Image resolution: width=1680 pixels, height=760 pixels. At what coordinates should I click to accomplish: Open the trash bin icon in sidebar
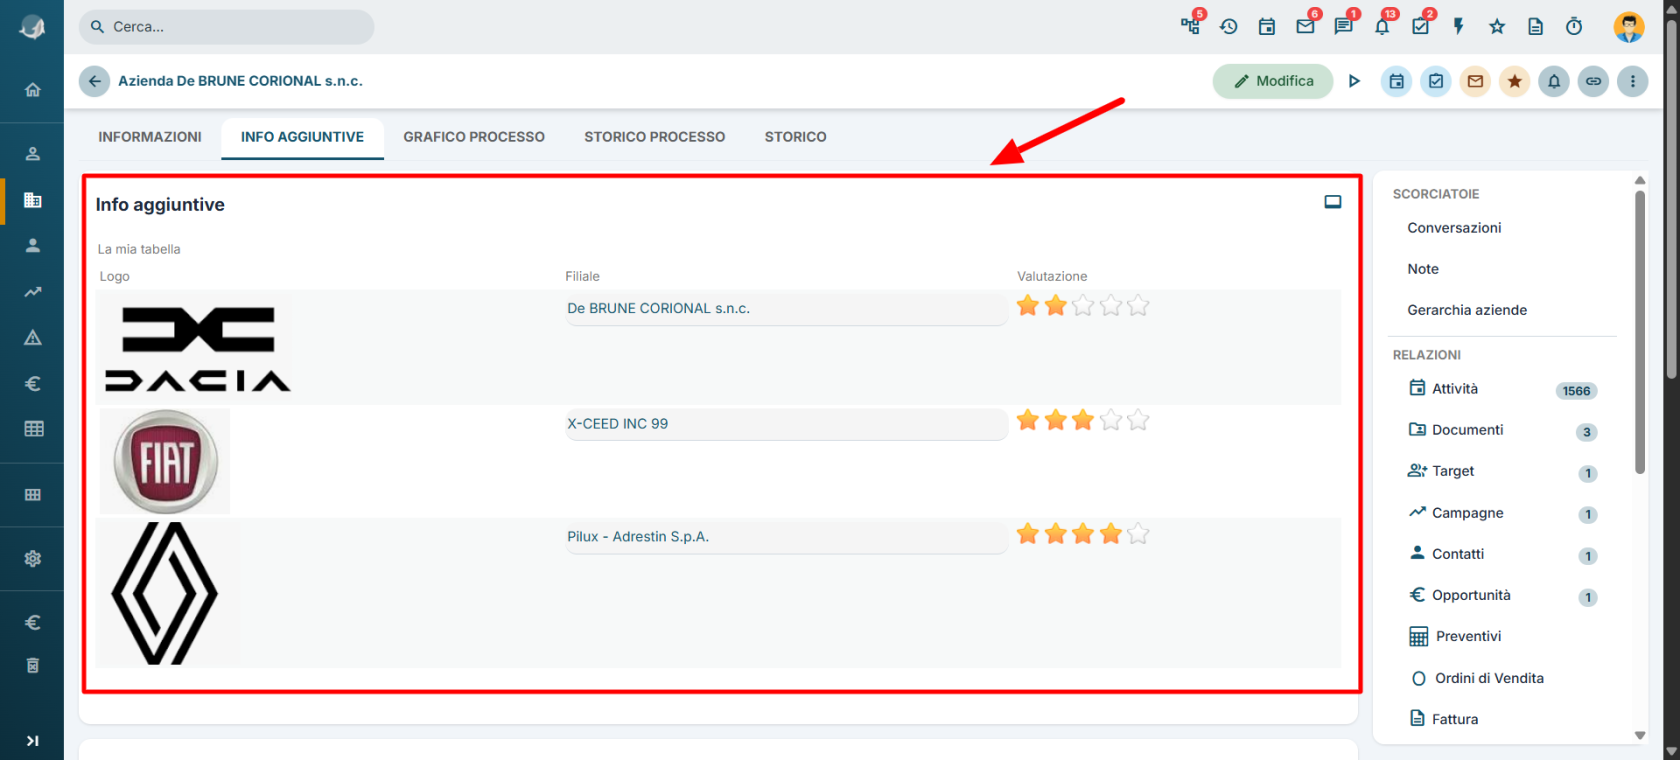coord(32,666)
